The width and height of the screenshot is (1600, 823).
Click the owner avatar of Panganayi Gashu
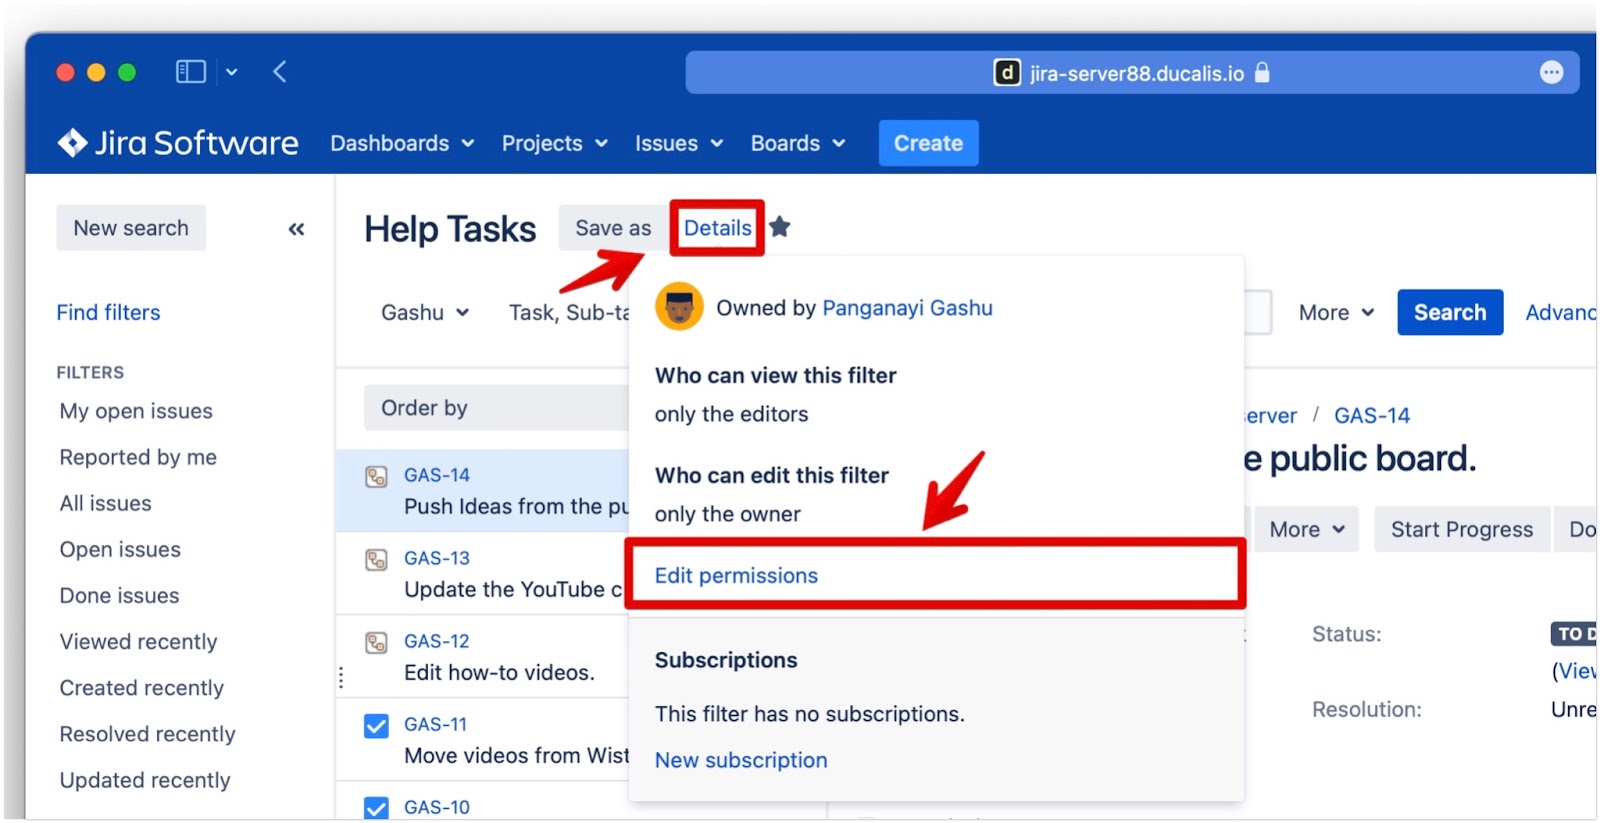pos(679,307)
